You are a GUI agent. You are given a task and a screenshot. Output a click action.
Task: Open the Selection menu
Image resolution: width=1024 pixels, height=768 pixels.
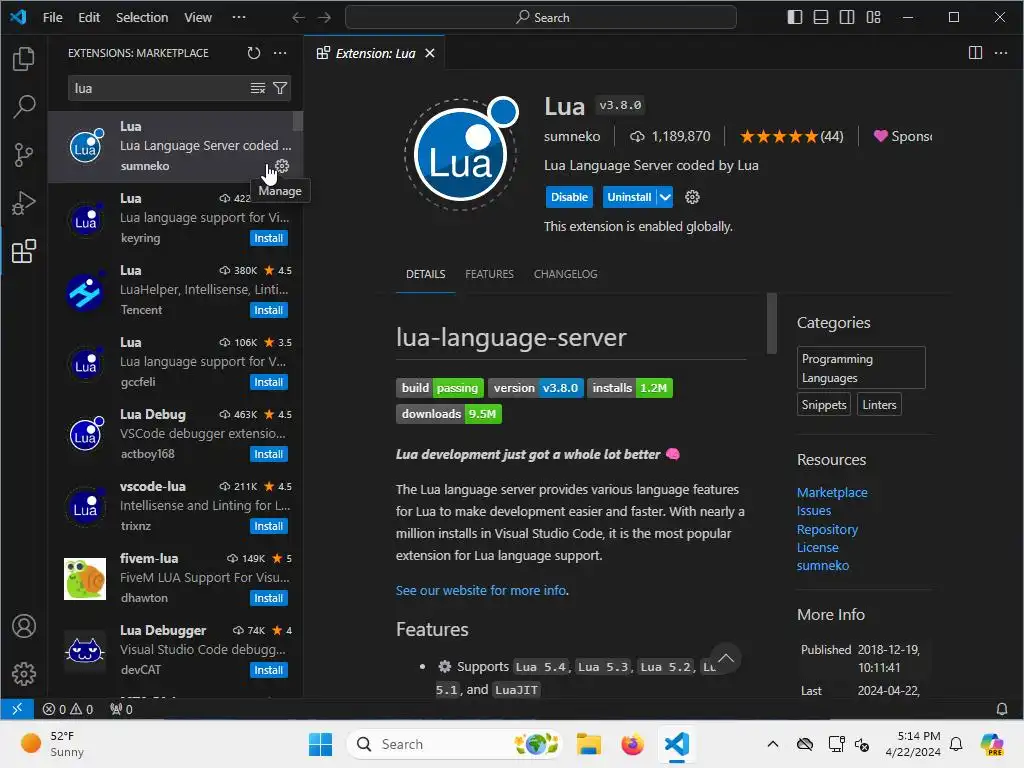coord(142,17)
